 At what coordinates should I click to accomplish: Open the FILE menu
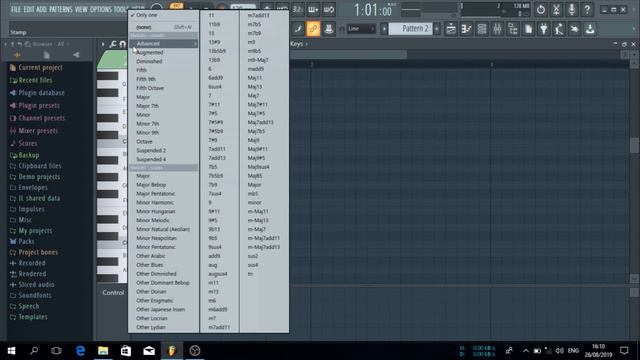[16, 9]
